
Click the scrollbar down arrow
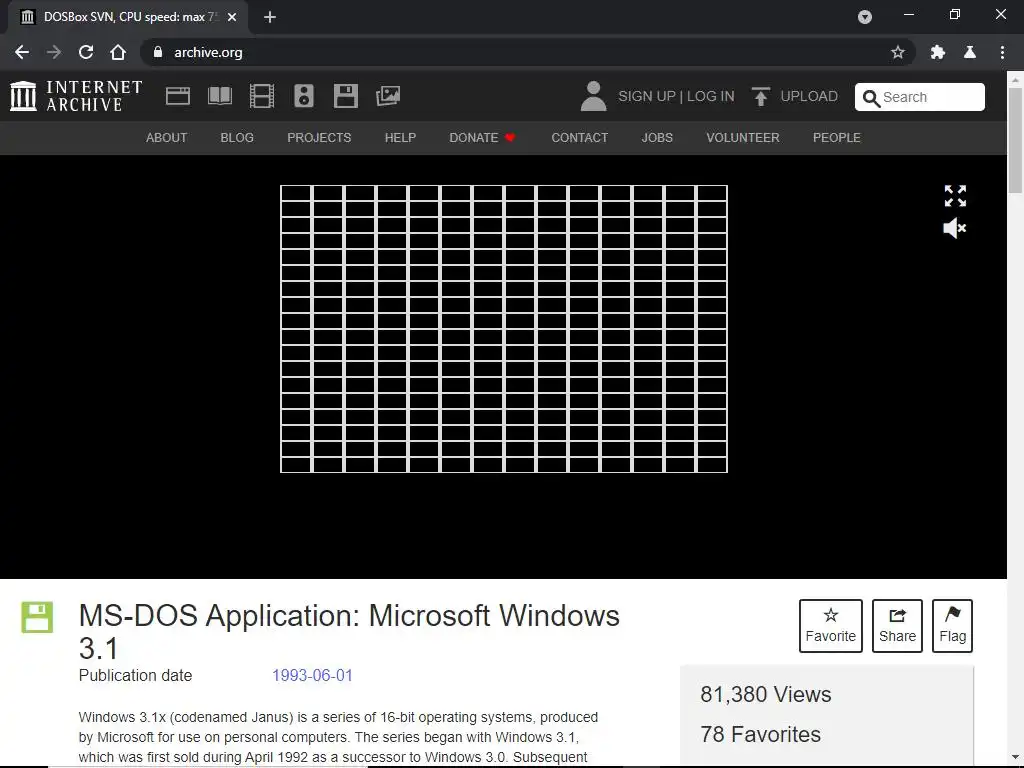coord(1016,756)
